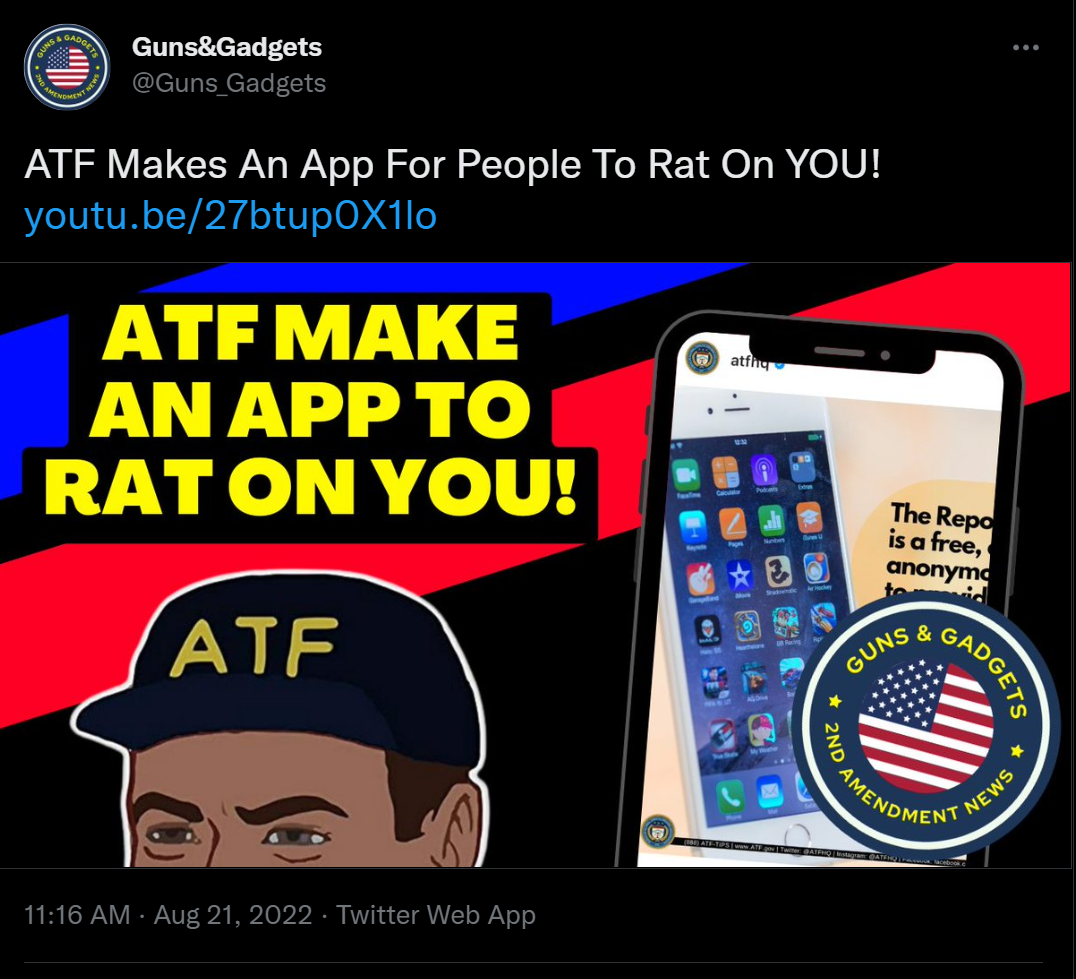
Task: Open the @Guns_Gadgets handle link
Action: point(229,83)
